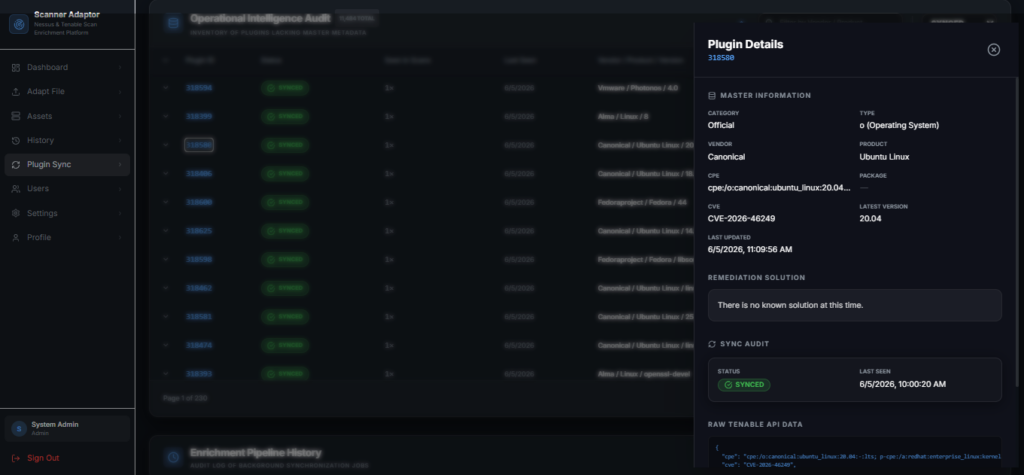Expand row for plugin 318486
This screenshot has height=475, width=1024.
tap(166, 174)
